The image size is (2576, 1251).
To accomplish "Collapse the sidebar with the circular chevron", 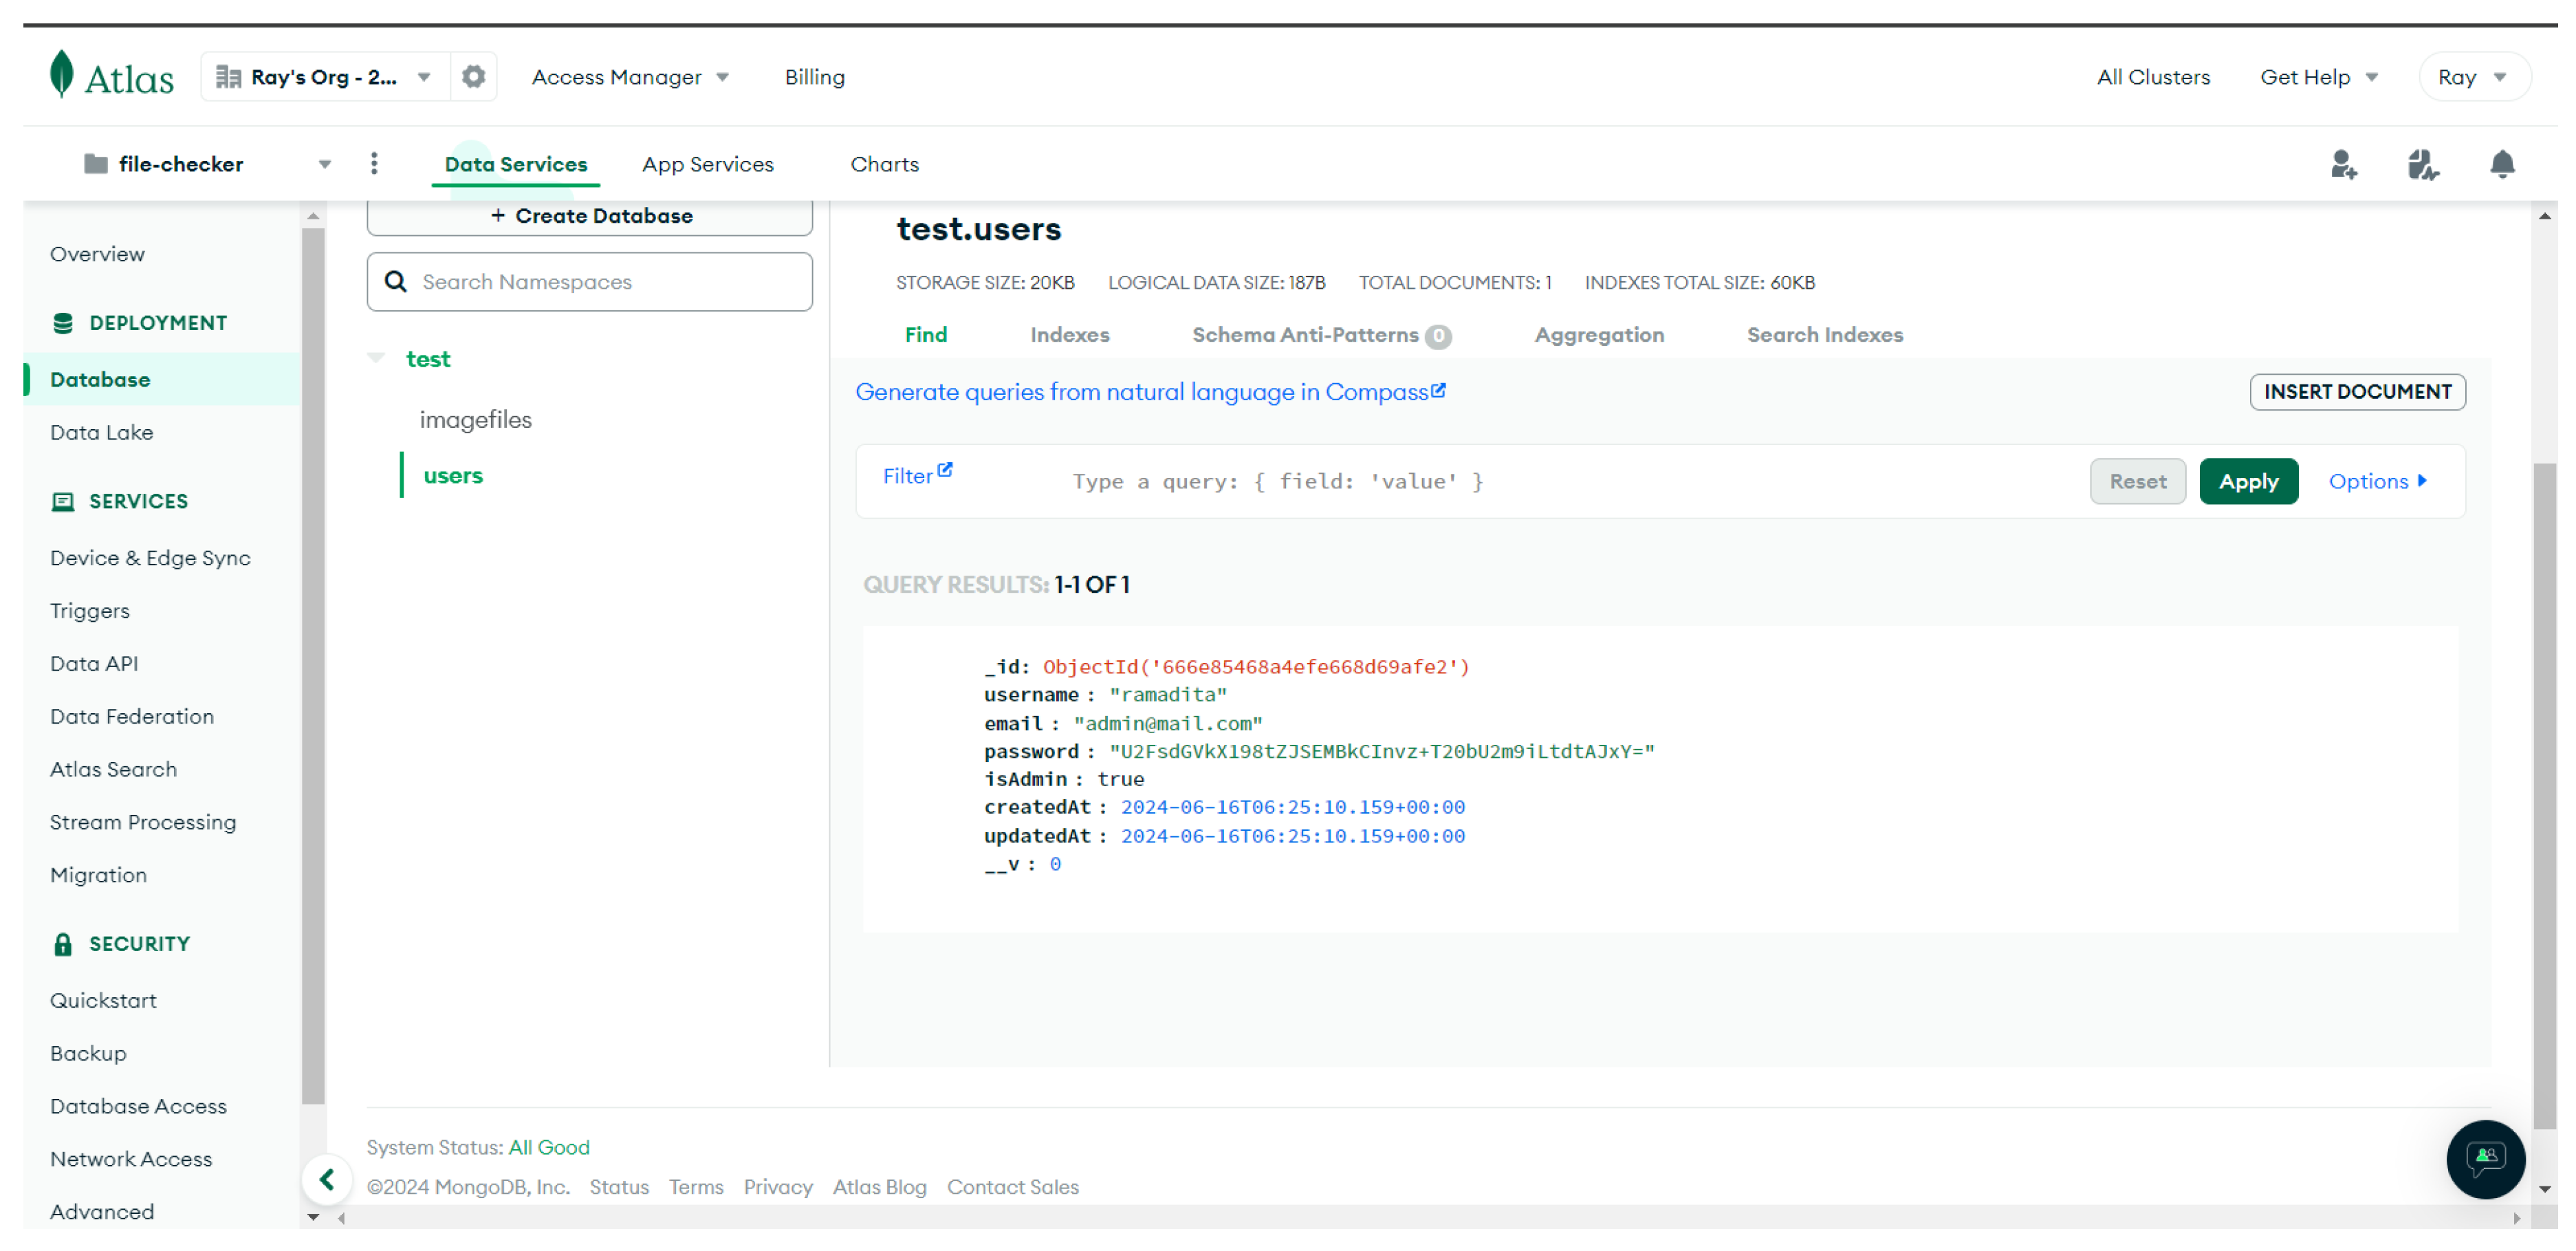I will pyautogui.click(x=327, y=1180).
